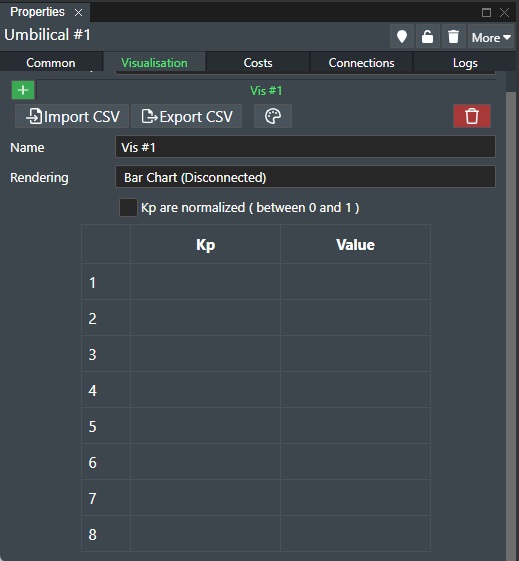519x561 pixels.
Task: Click the Umbilical #1 title
Action: coord(47,35)
